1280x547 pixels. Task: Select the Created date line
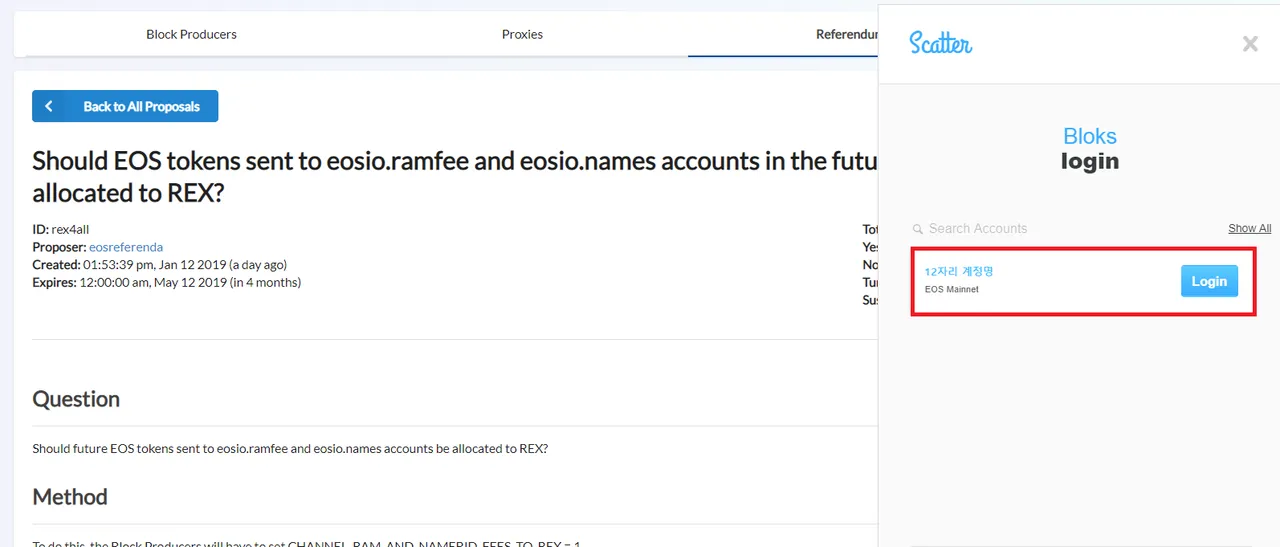click(159, 265)
